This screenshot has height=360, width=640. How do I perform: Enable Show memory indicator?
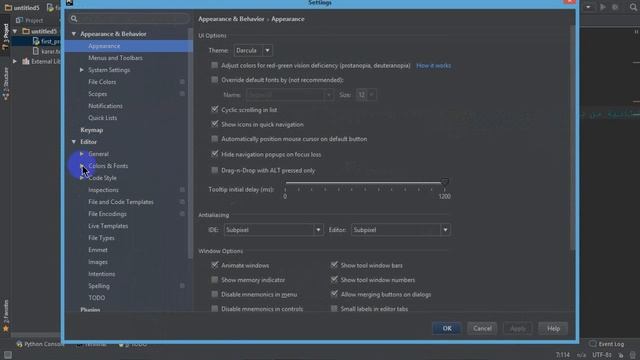click(214, 280)
